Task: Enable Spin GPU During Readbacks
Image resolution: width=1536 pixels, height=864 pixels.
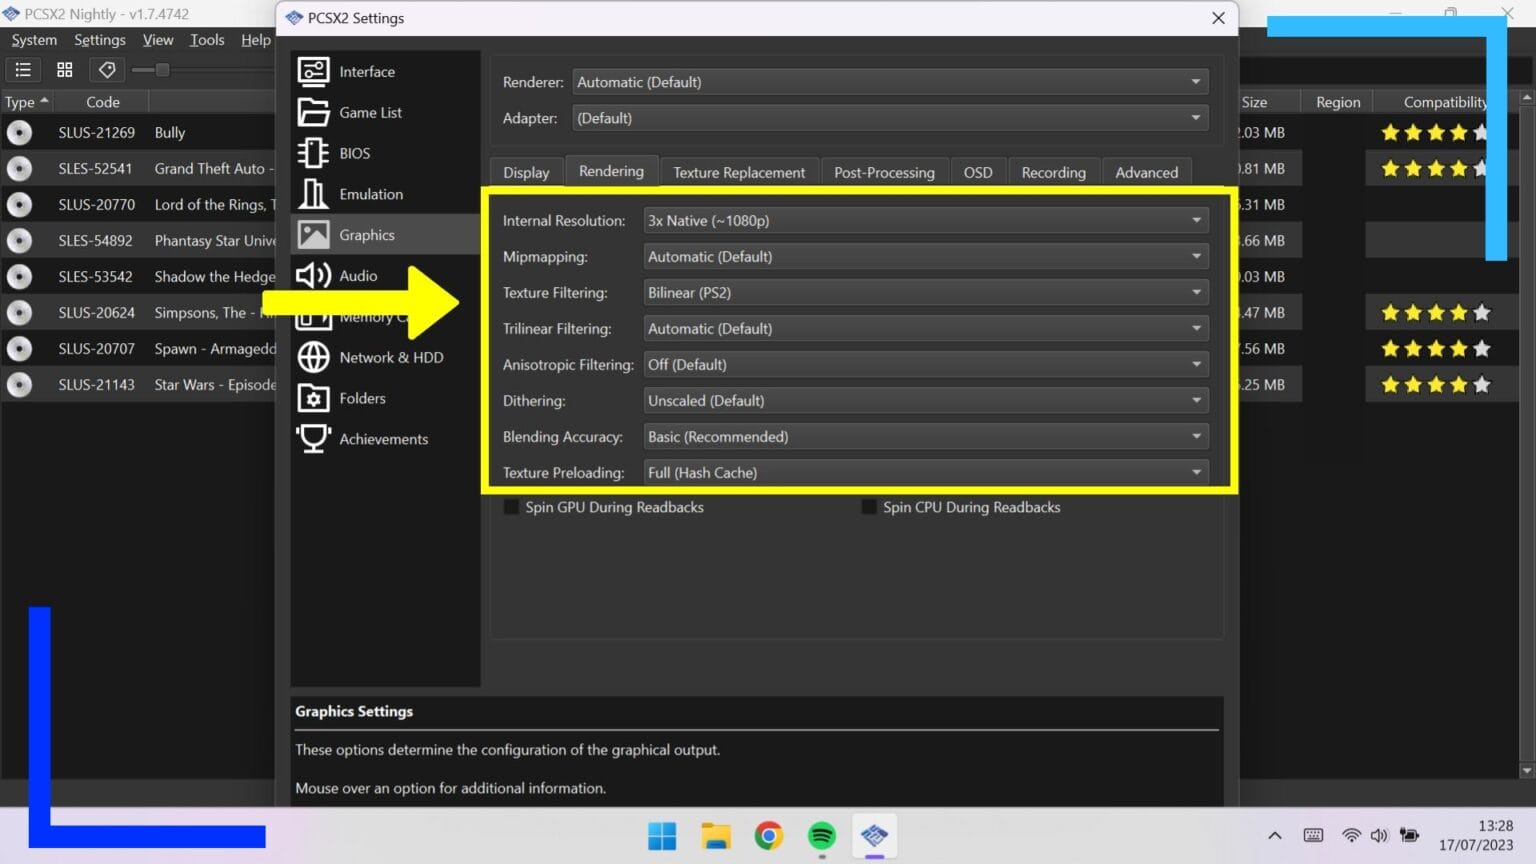Action: 512,507
